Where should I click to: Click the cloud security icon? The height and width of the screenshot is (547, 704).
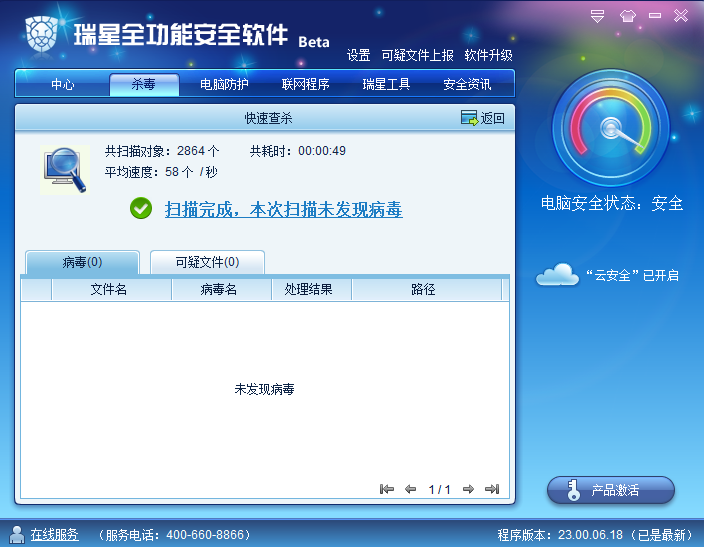tap(557, 274)
